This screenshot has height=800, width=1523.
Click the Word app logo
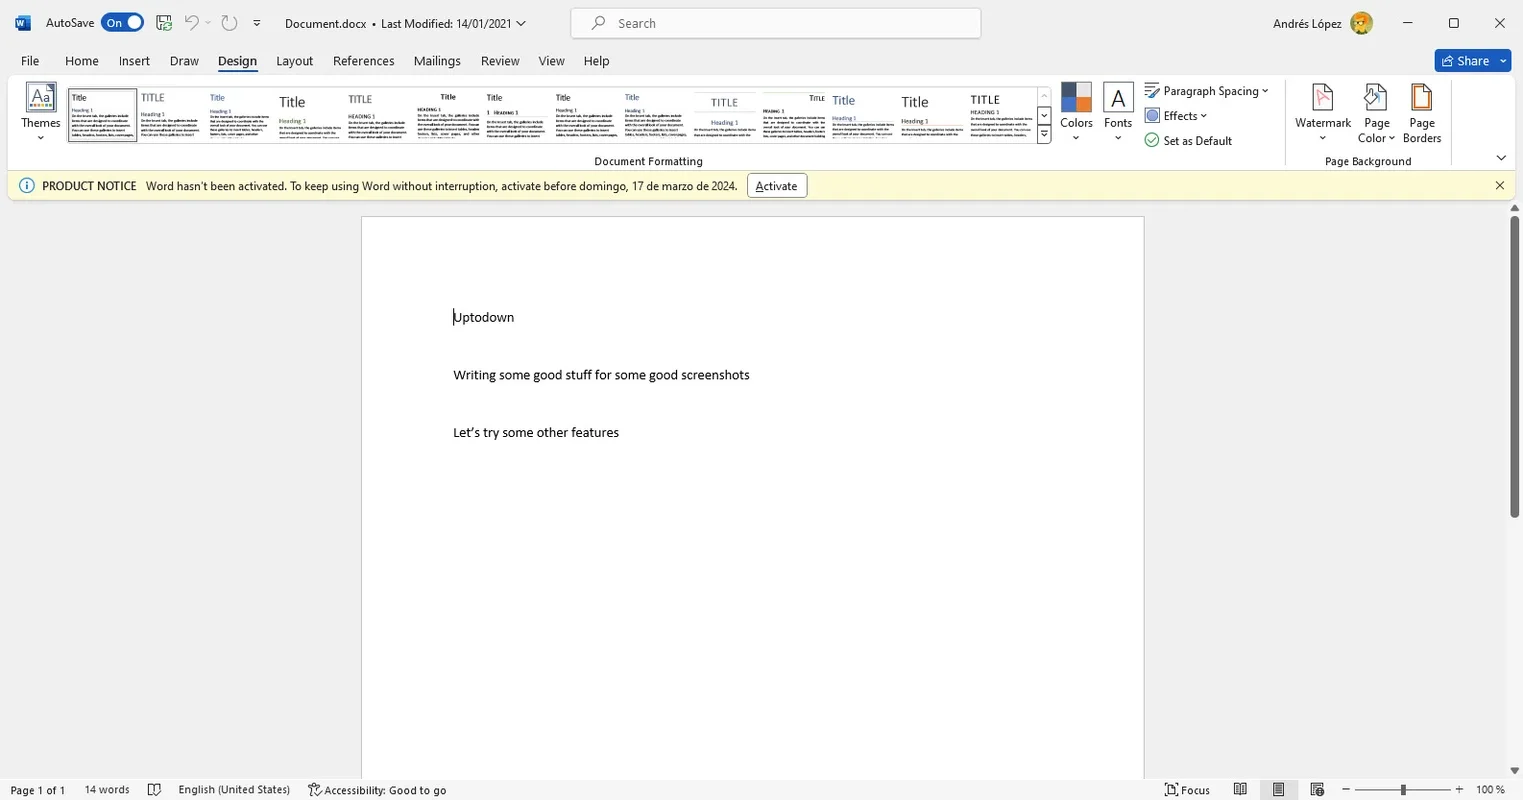[23, 23]
